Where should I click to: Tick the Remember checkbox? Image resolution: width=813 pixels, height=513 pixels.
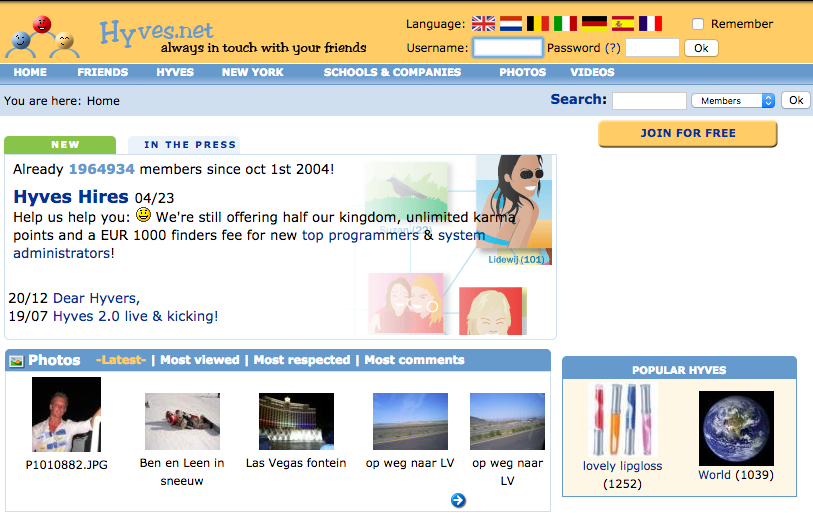698,24
